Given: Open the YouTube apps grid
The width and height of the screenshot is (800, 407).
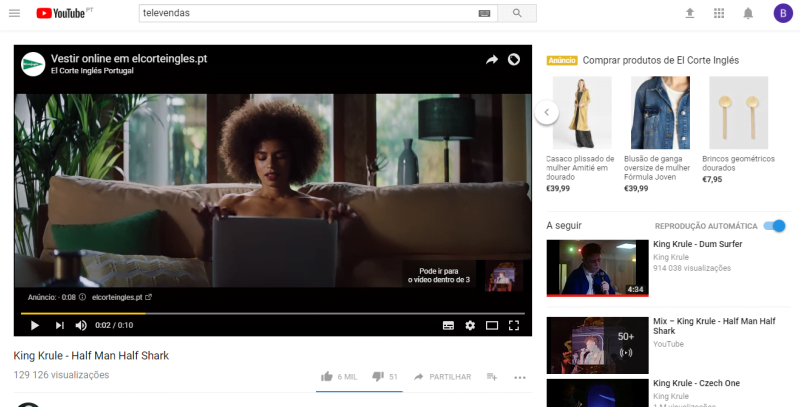Looking at the screenshot, I should [719, 13].
